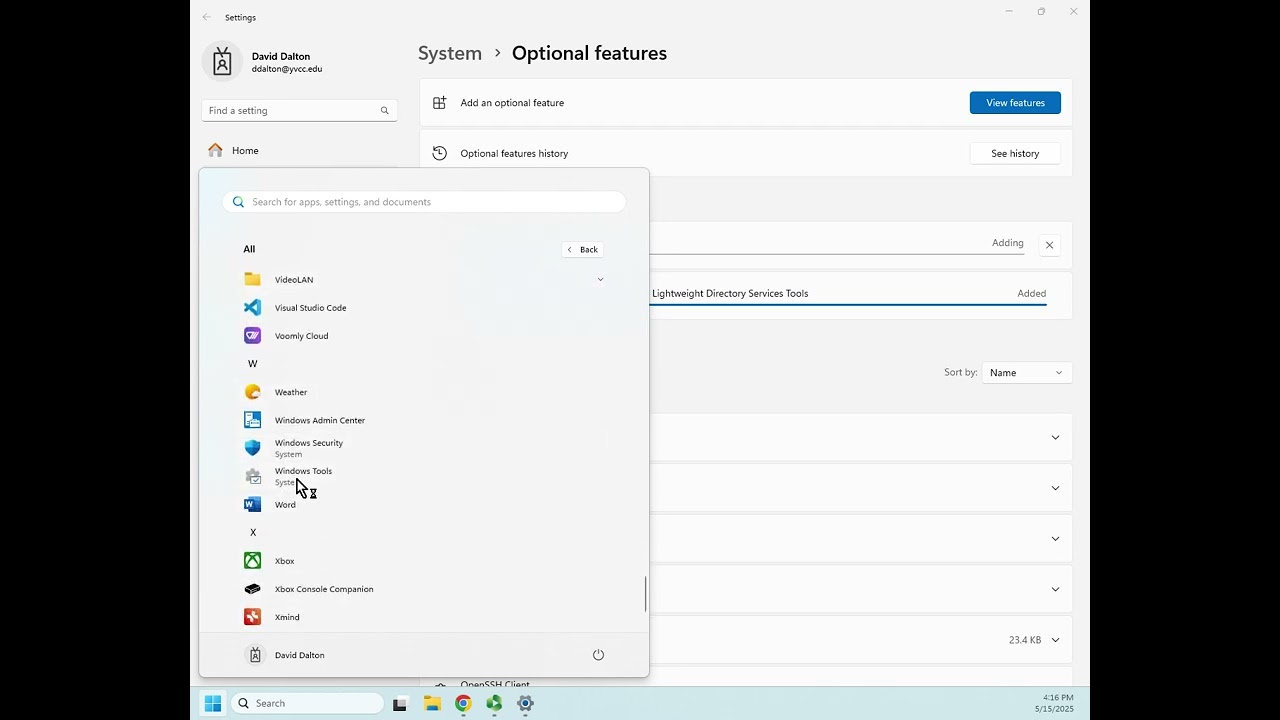Open the Sort by Name dropdown
This screenshot has height=720, width=1280.
1027,373
